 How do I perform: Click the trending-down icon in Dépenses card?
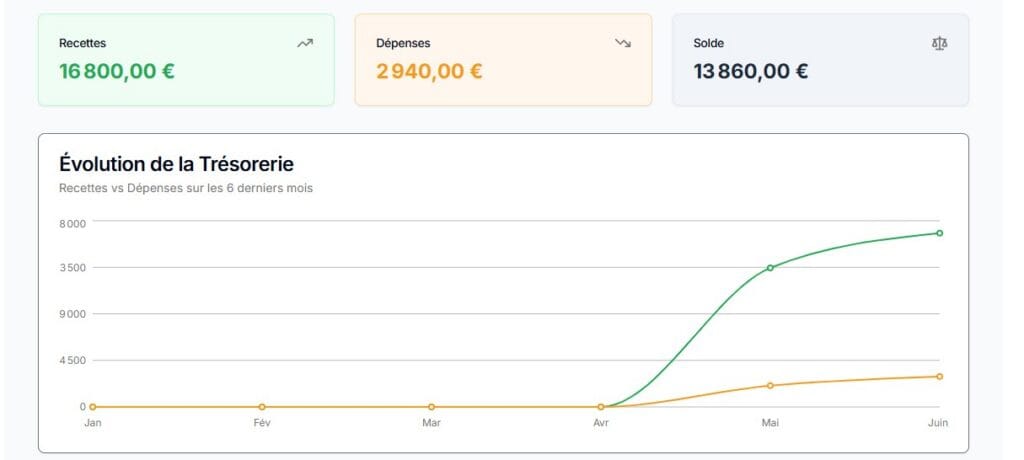click(x=623, y=43)
